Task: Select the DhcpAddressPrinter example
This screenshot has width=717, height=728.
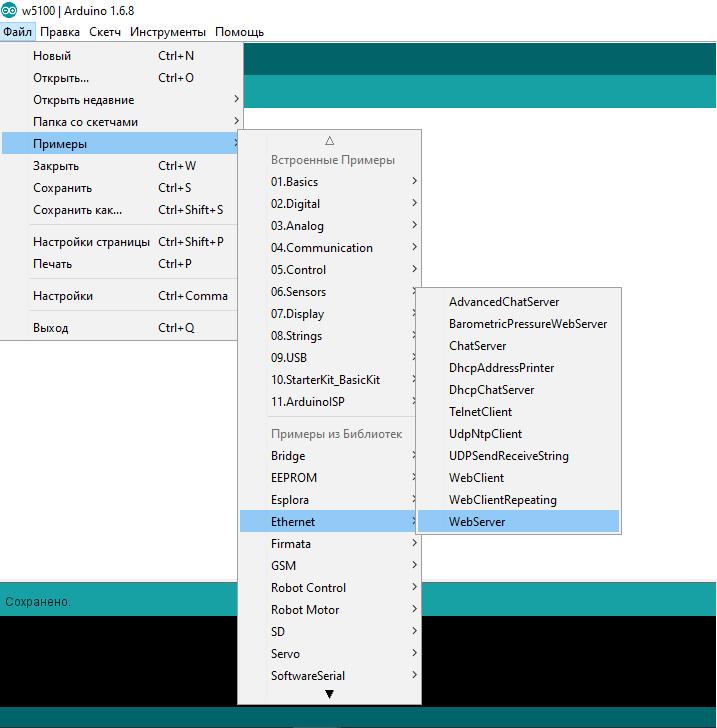Action: click(501, 368)
